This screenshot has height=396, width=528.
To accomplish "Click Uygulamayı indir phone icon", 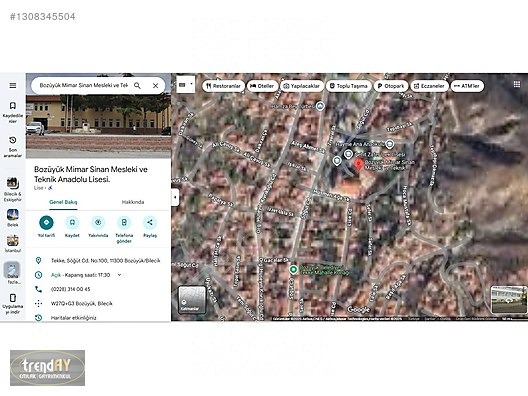I will (x=12, y=298).
